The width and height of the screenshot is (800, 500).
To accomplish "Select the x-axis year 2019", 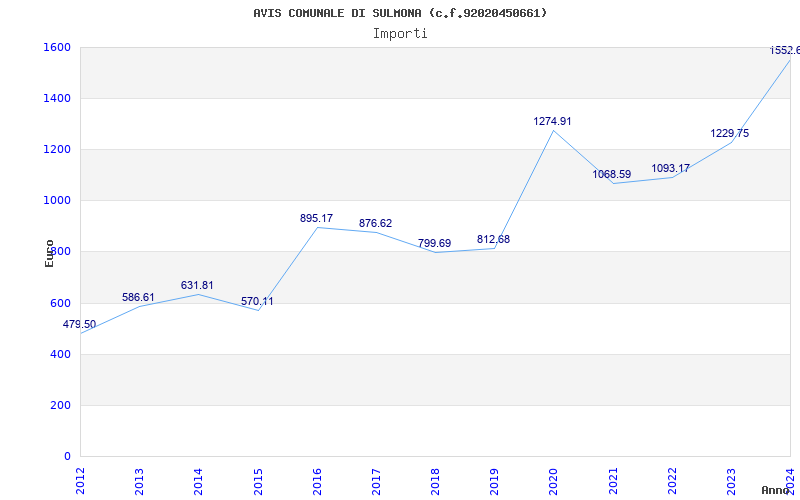I will click(x=495, y=481).
